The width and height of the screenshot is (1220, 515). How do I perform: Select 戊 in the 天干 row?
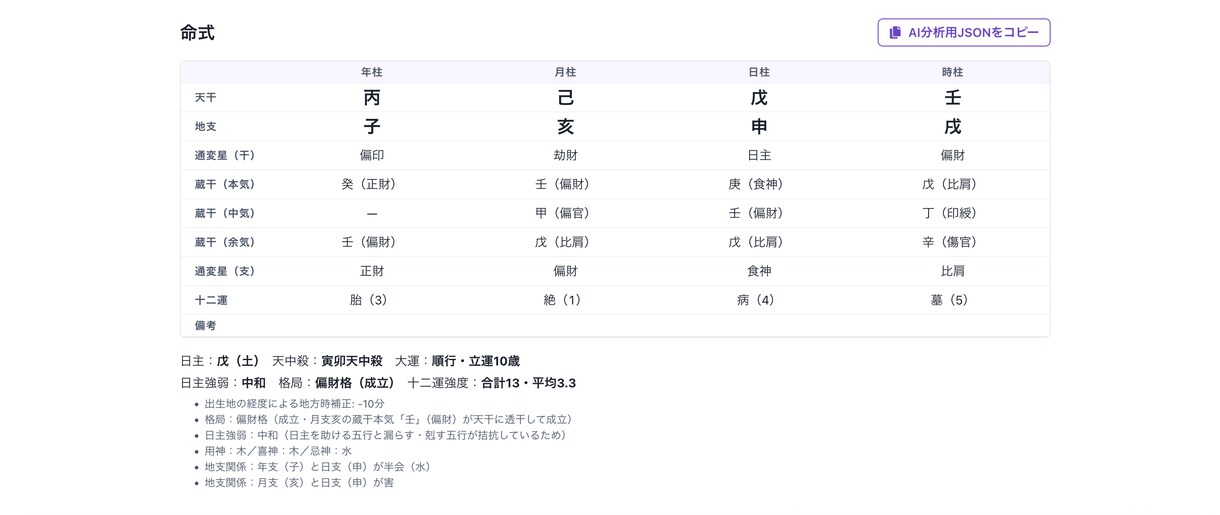click(759, 98)
